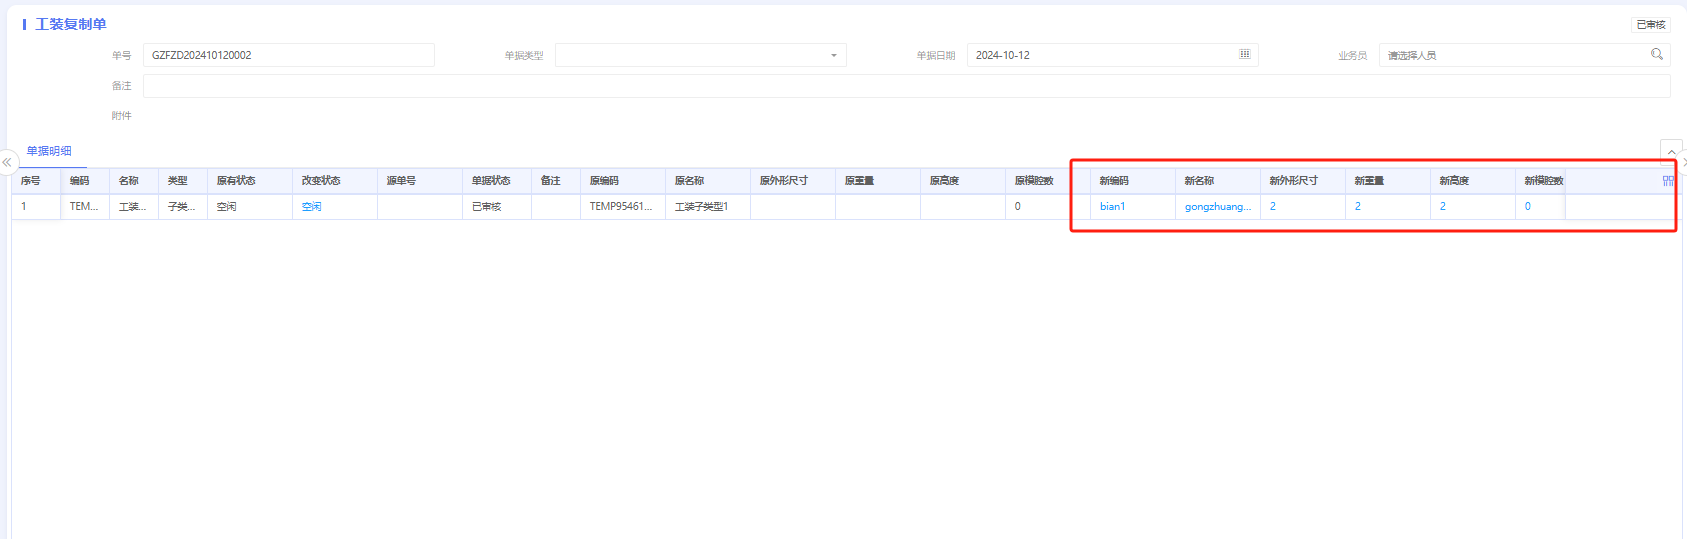Click the 新重量 column header
The width and height of the screenshot is (1687, 539).
1369,181
